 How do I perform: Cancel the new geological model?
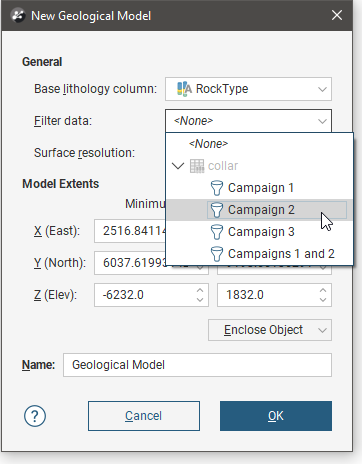144,416
